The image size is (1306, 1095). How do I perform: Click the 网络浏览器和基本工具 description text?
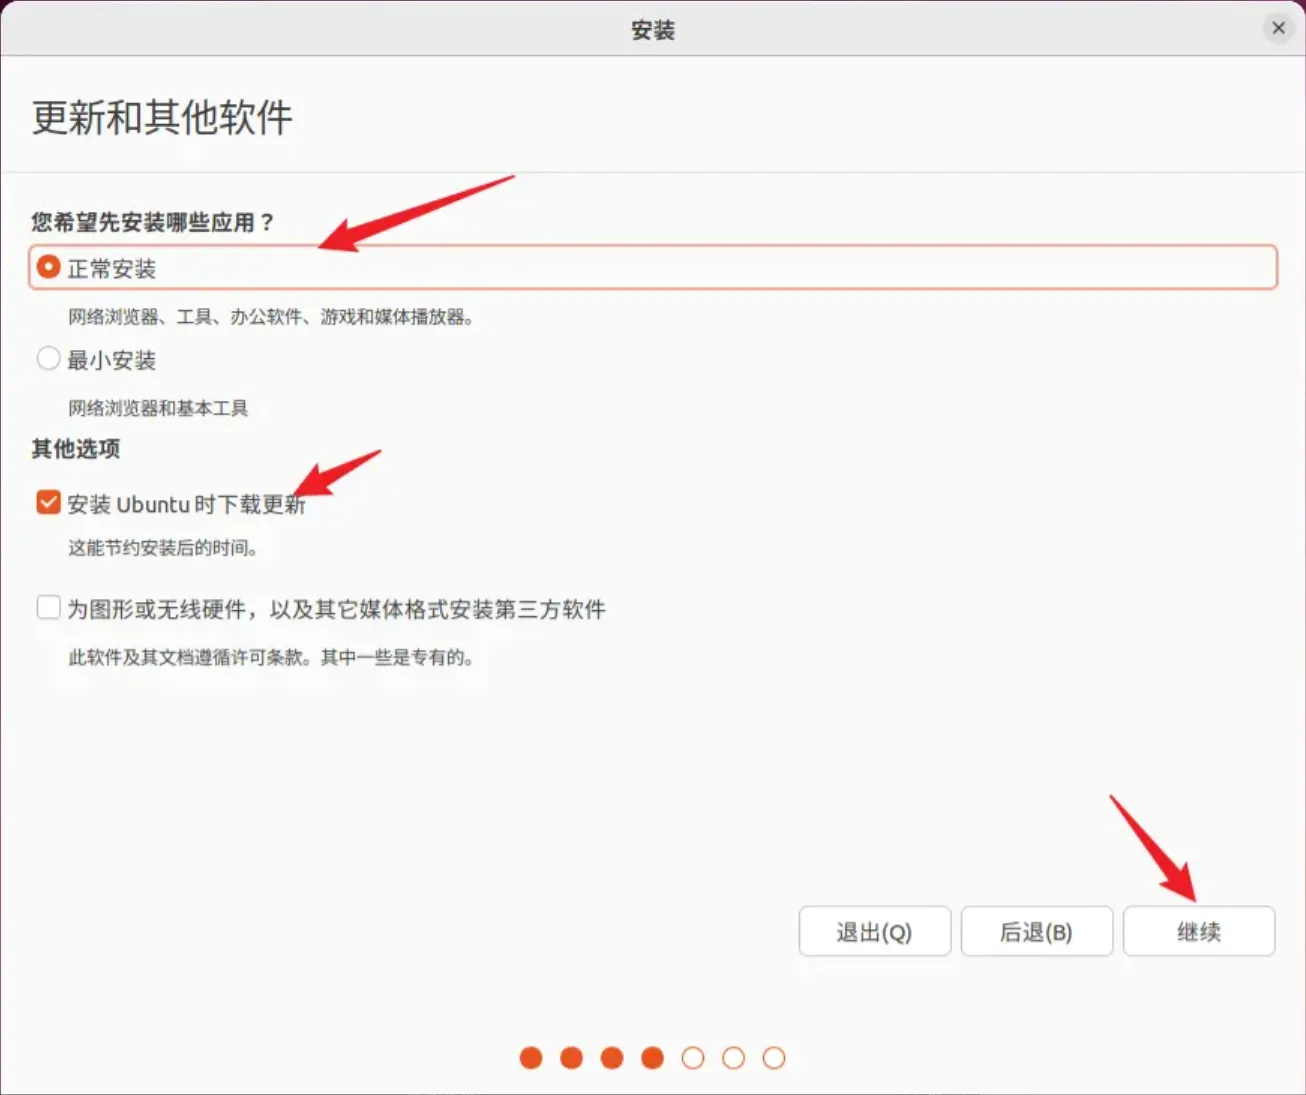(158, 408)
